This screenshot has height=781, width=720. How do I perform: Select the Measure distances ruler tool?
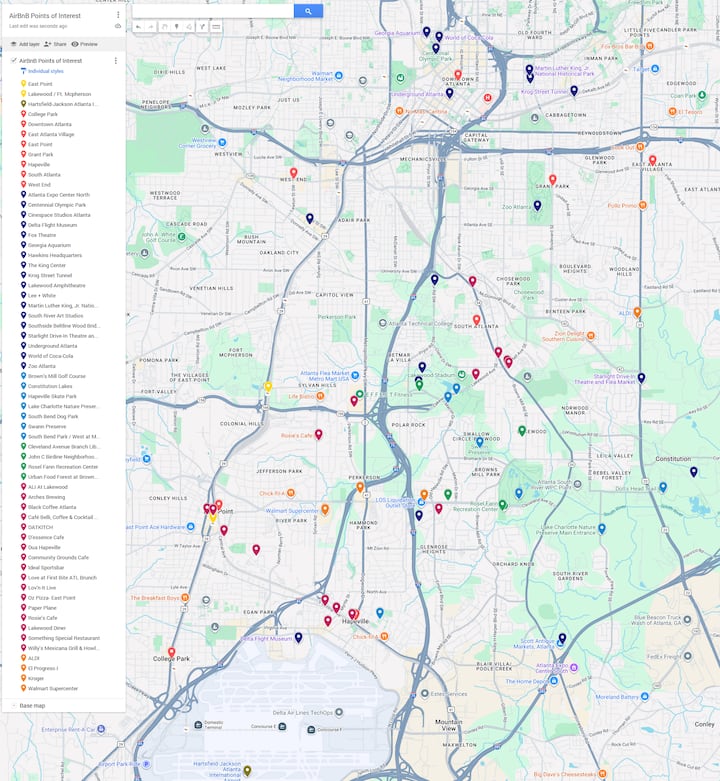[216, 27]
